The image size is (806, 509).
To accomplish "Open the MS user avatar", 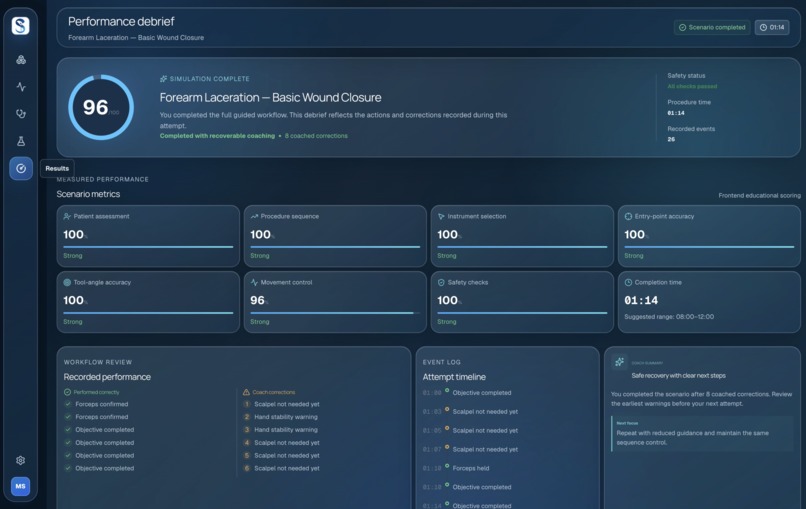I will [x=21, y=486].
